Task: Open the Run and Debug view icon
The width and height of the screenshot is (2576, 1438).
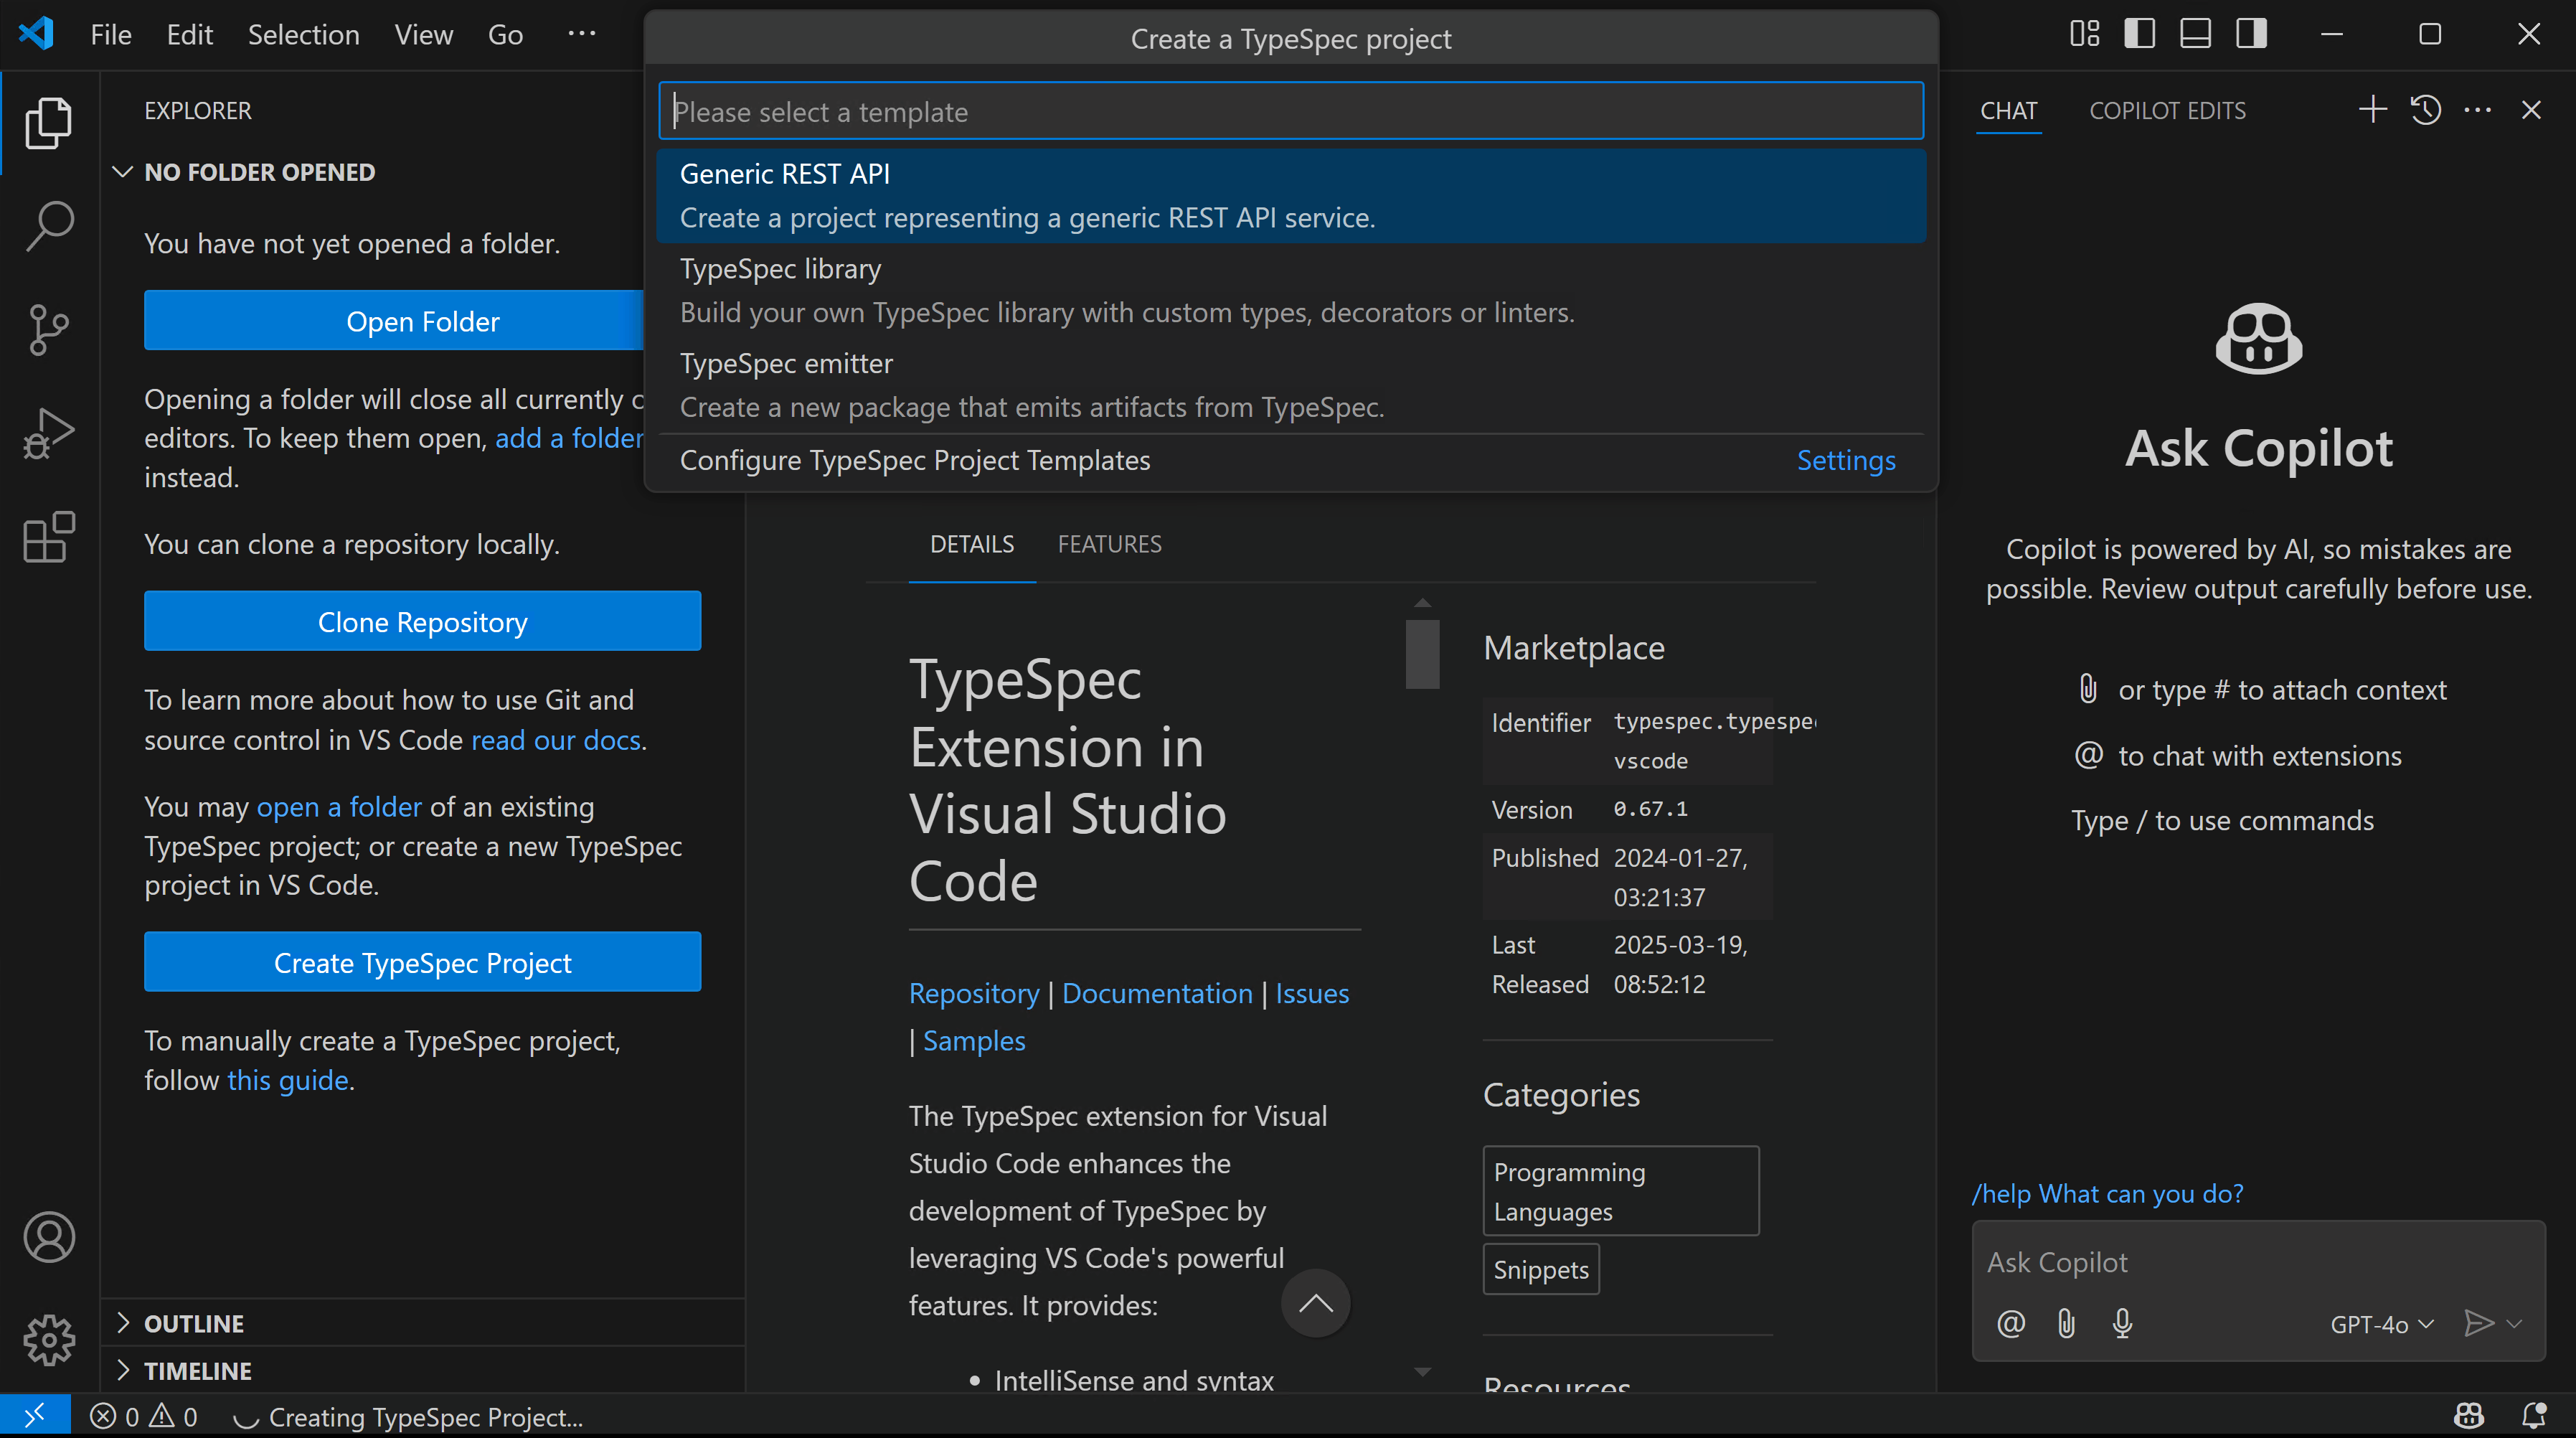Action: [48, 434]
